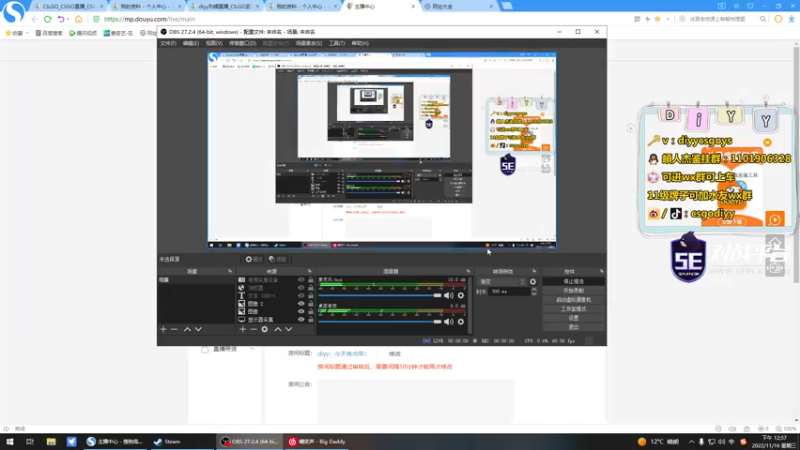The image size is (800, 450).
Task: Show hidden system tray icons chevron
Action: coord(691,442)
